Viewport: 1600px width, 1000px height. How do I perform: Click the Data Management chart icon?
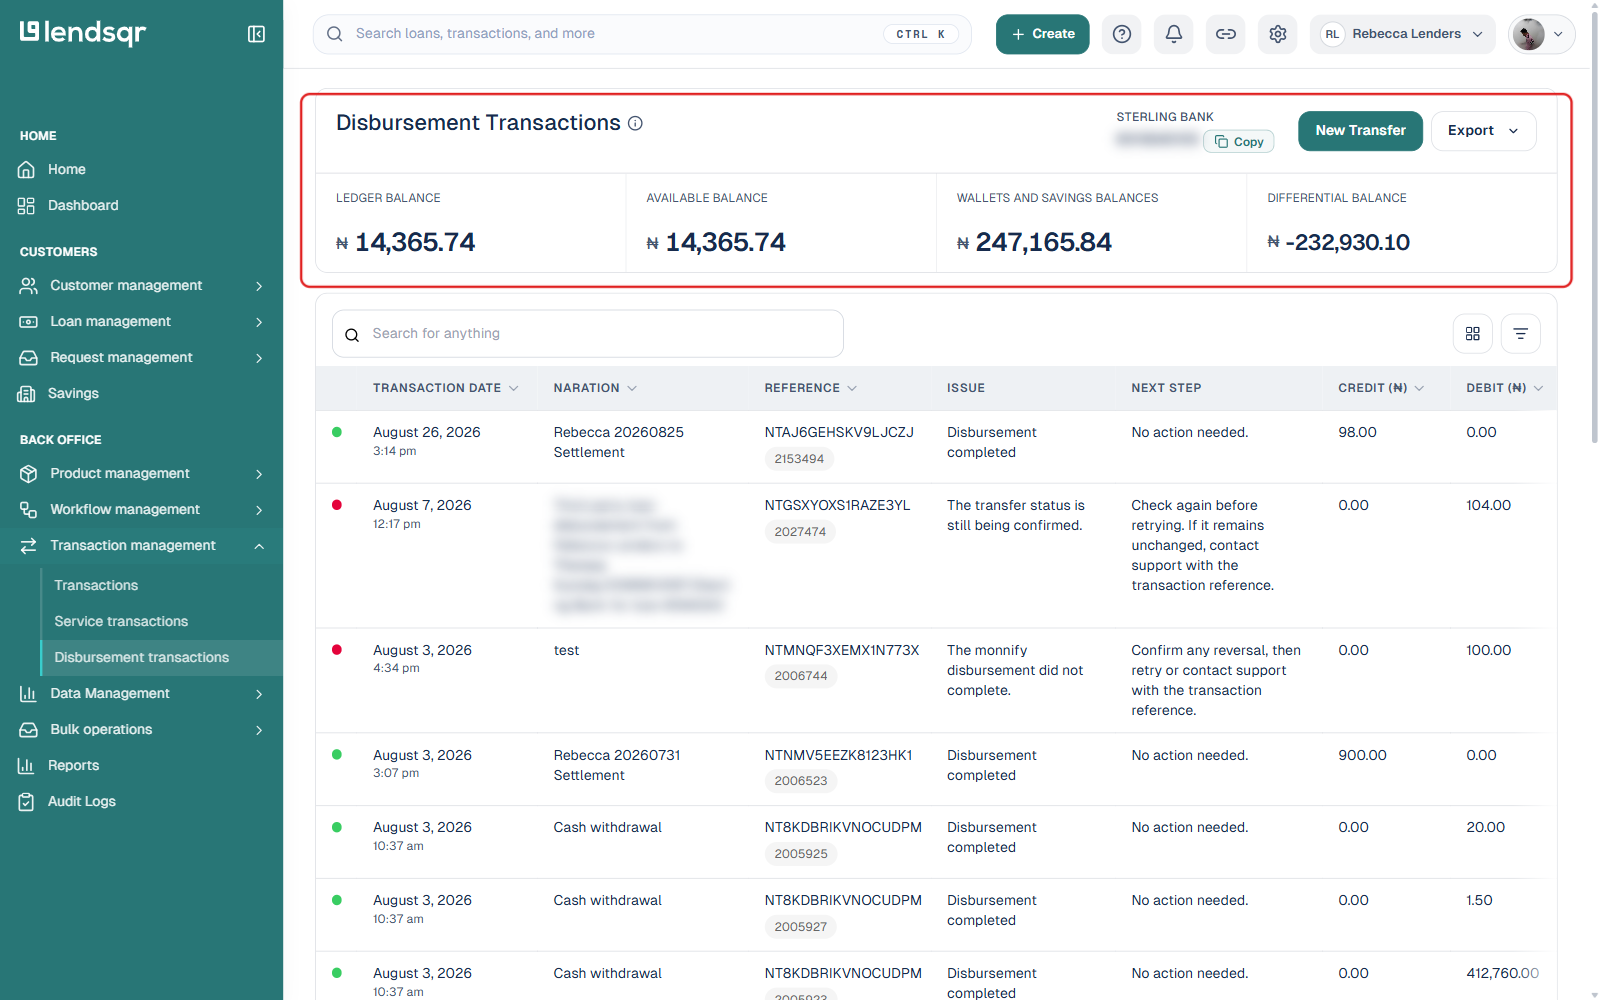click(x=28, y=694)
